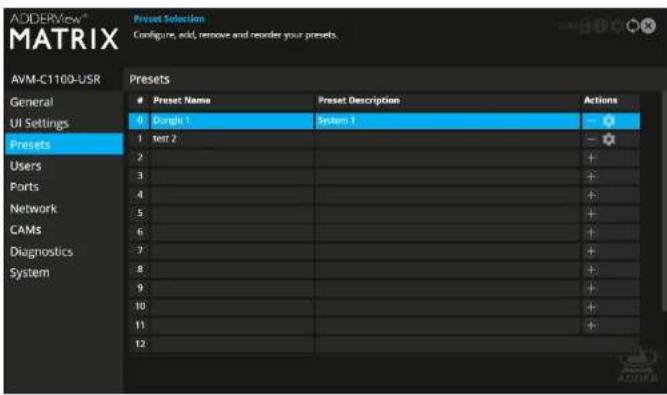Select the Presets sidebar entry

(x=64, y=144)
